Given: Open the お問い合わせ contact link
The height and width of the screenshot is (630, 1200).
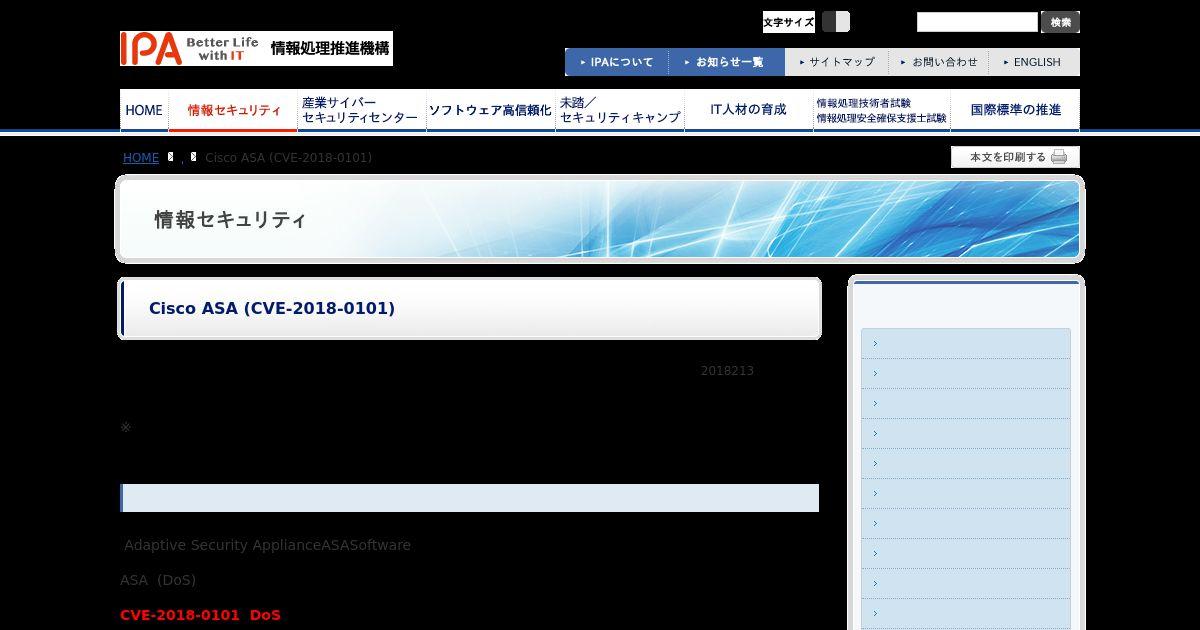Looking at the screenshot, I should coord(939,62).
